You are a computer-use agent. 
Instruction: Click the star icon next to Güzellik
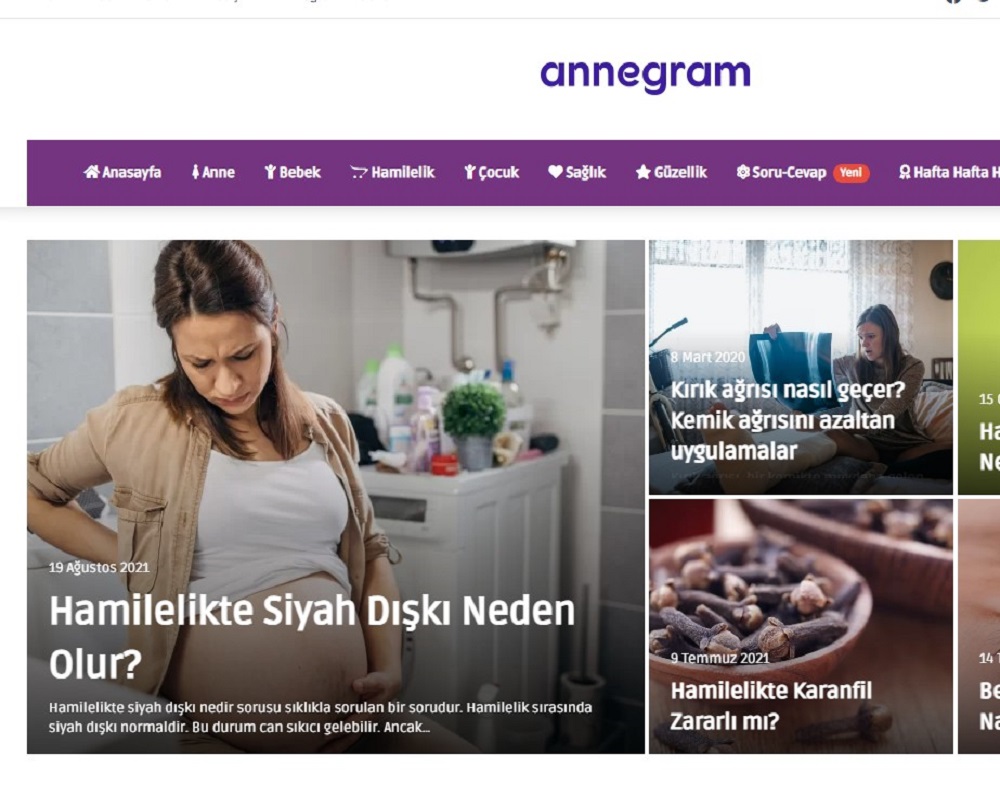[643, 172]
